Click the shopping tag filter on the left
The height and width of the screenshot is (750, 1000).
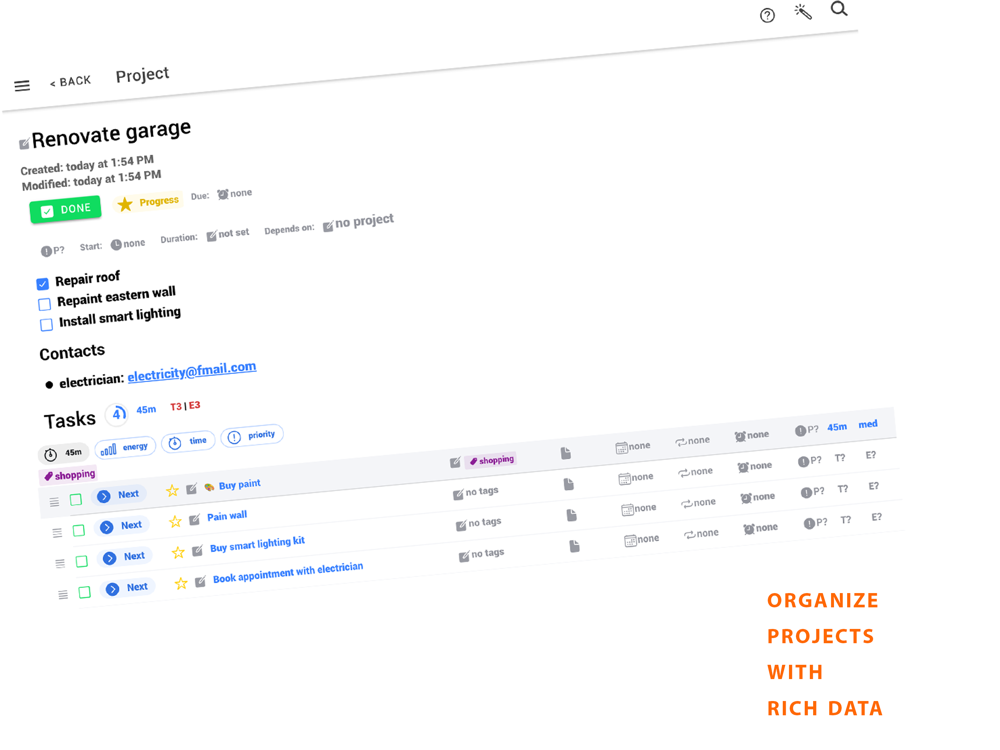tap(70, 475)
